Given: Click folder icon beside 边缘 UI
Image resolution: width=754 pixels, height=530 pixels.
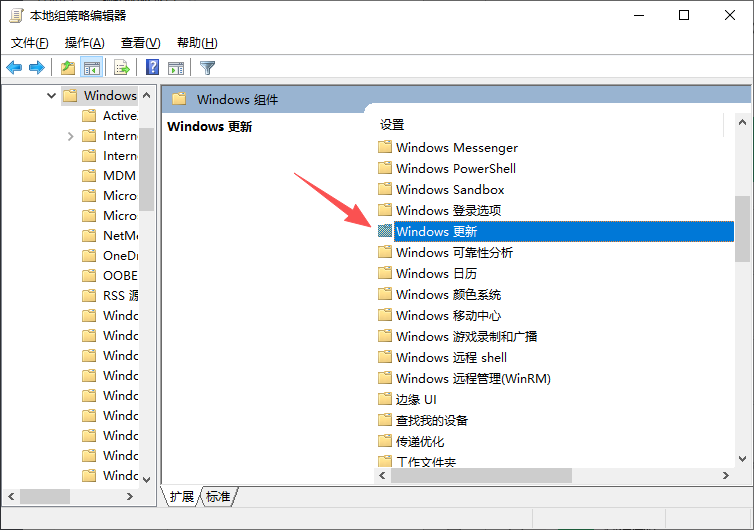Looking at the screenshot, I should [385, 399].
